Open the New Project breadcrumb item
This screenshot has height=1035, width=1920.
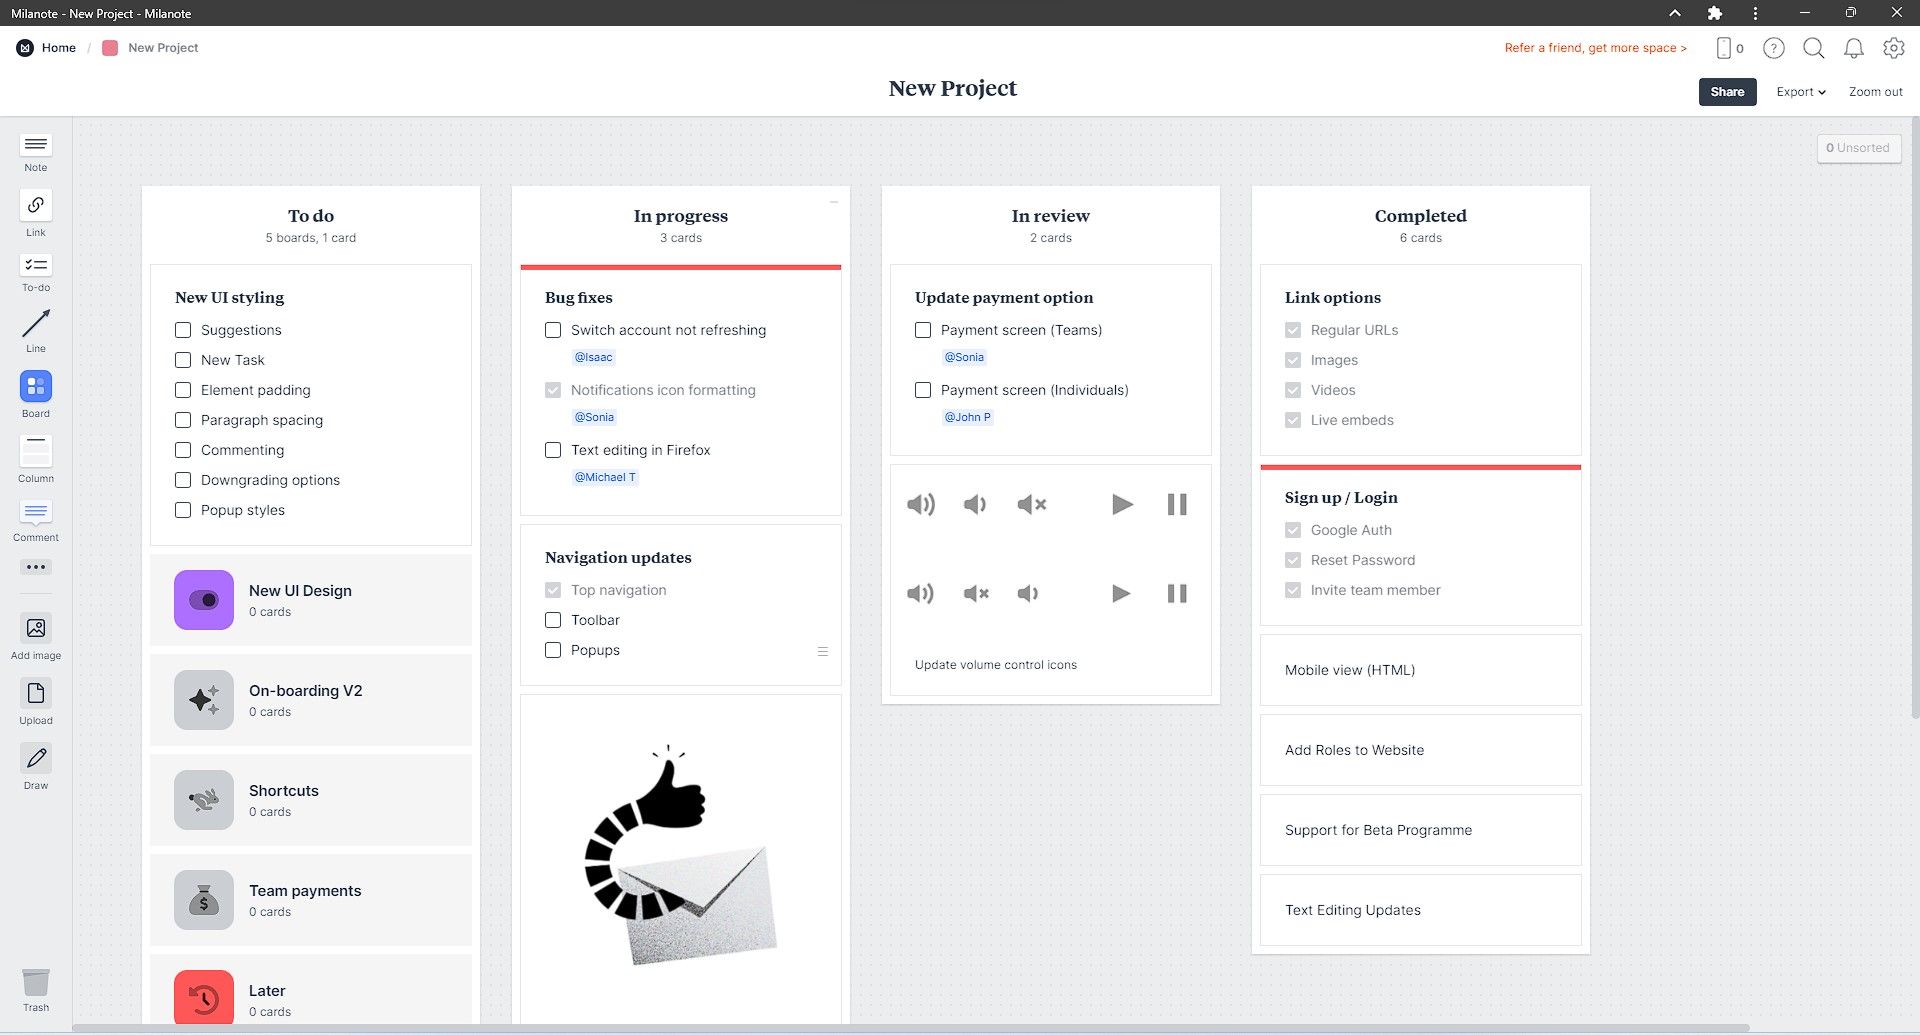click(162, 48)
